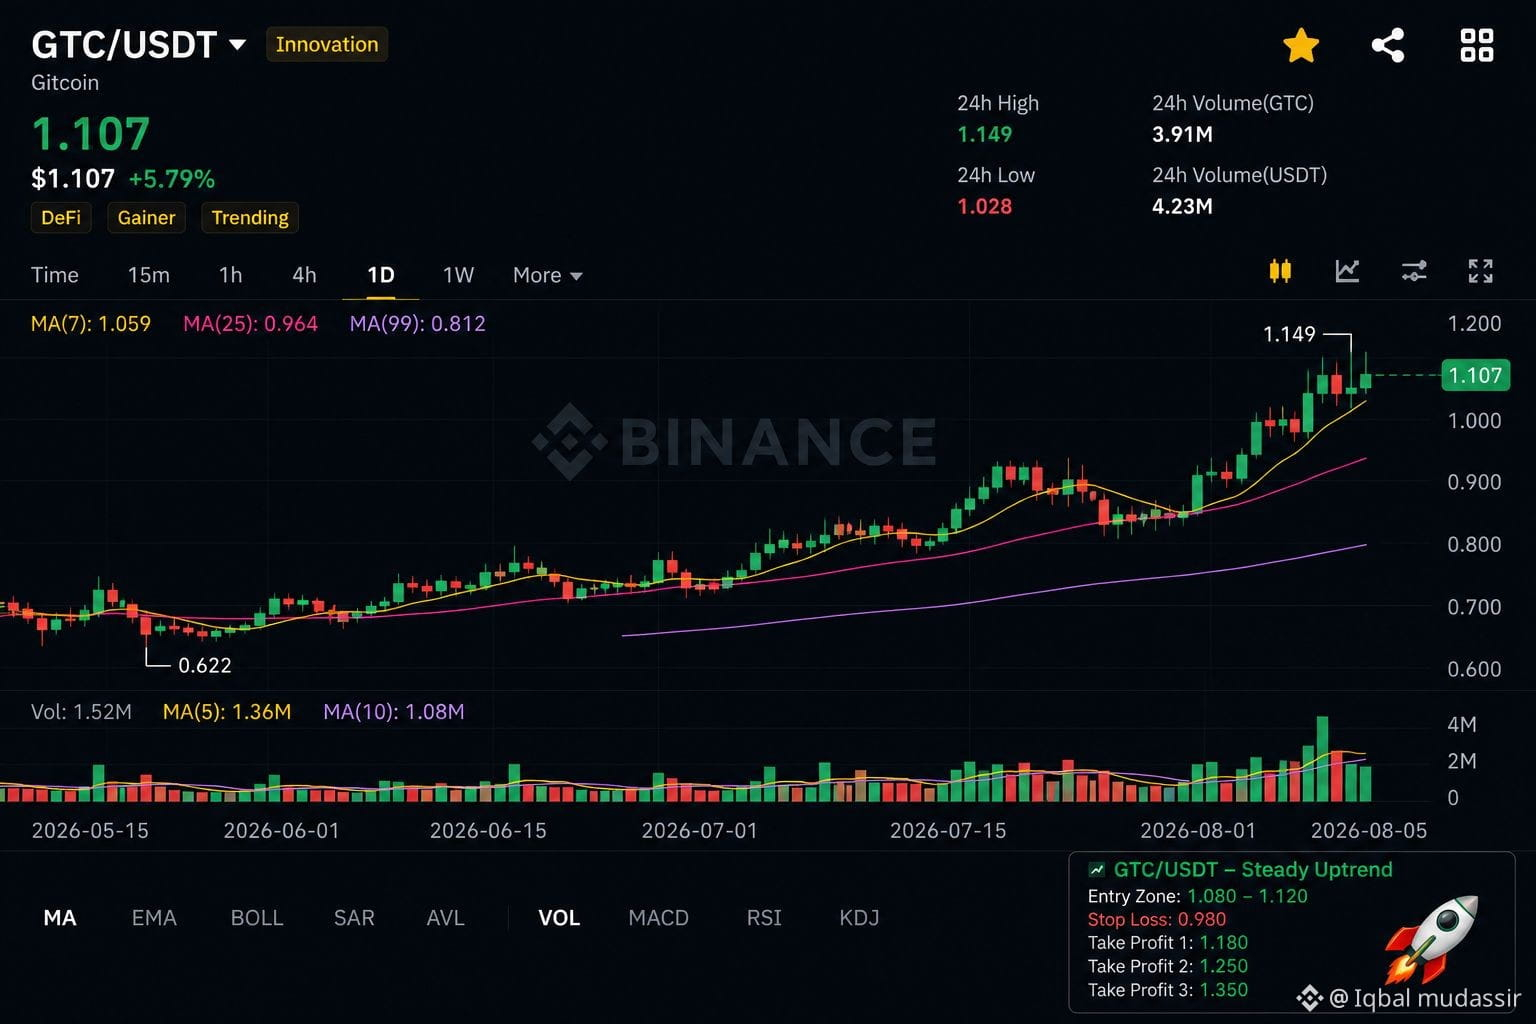Select the Time chart tab
Screen dimensions: 1536x1024
point(55,275)
